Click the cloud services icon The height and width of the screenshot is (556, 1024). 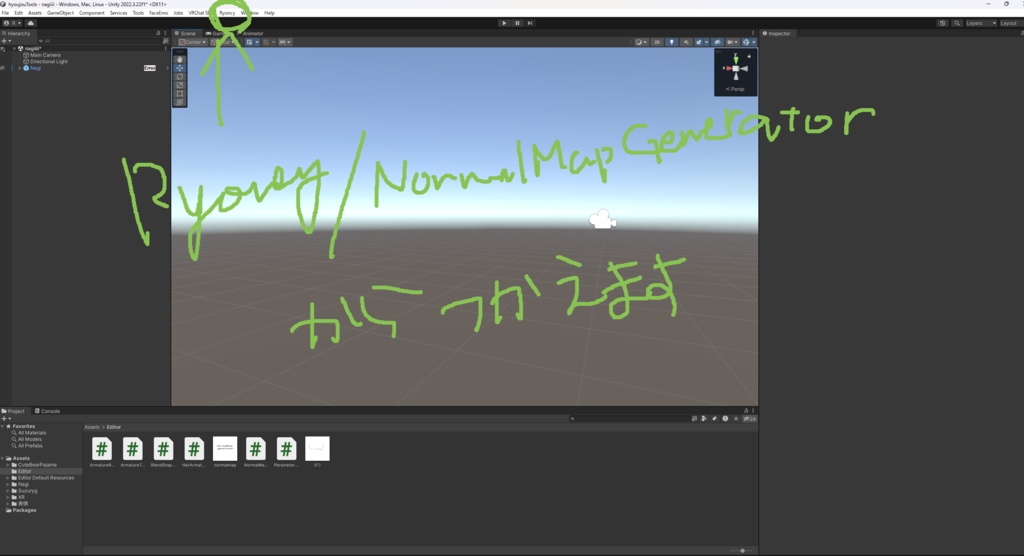coord(31,23)
